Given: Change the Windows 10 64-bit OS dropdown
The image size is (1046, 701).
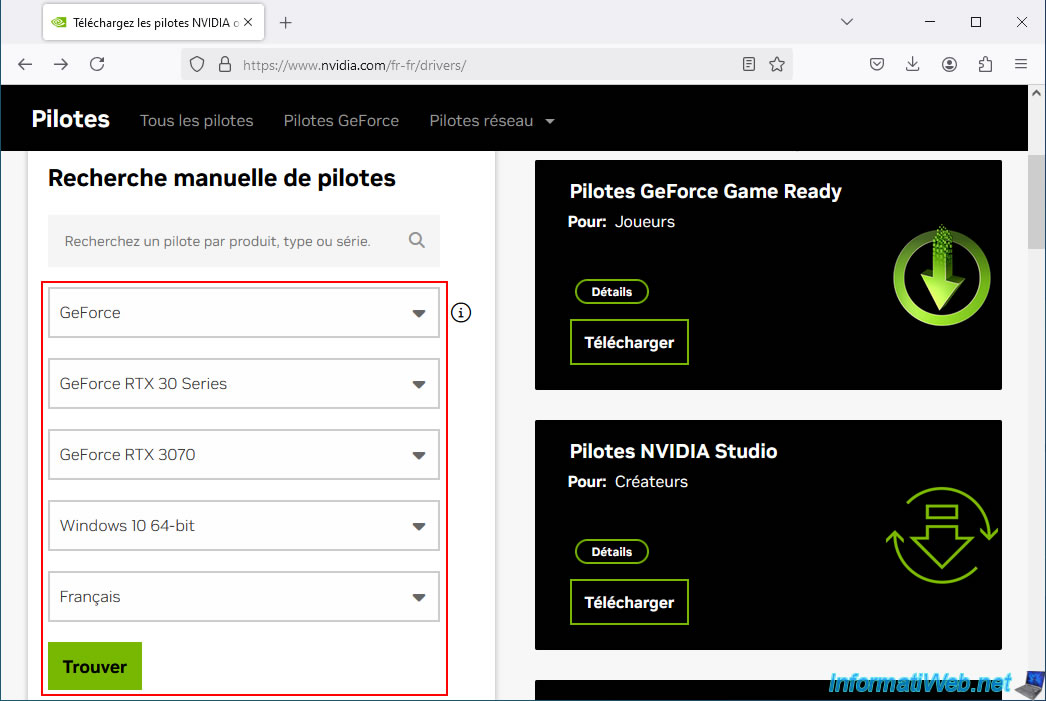Looking at the screenshot, I should (243, 526).
